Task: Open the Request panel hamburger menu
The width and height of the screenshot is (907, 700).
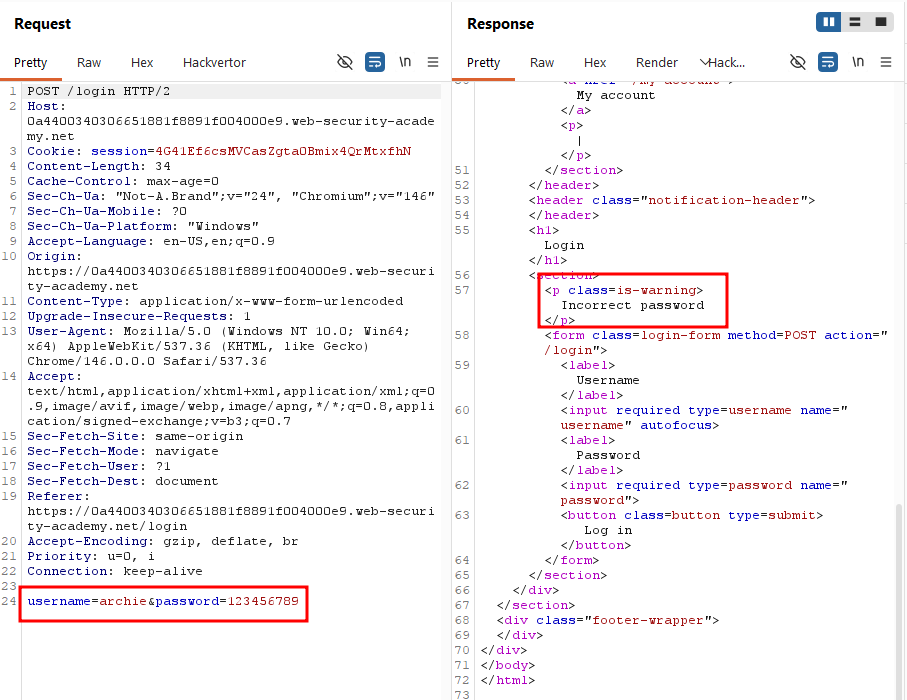Action: click(433, 62)
